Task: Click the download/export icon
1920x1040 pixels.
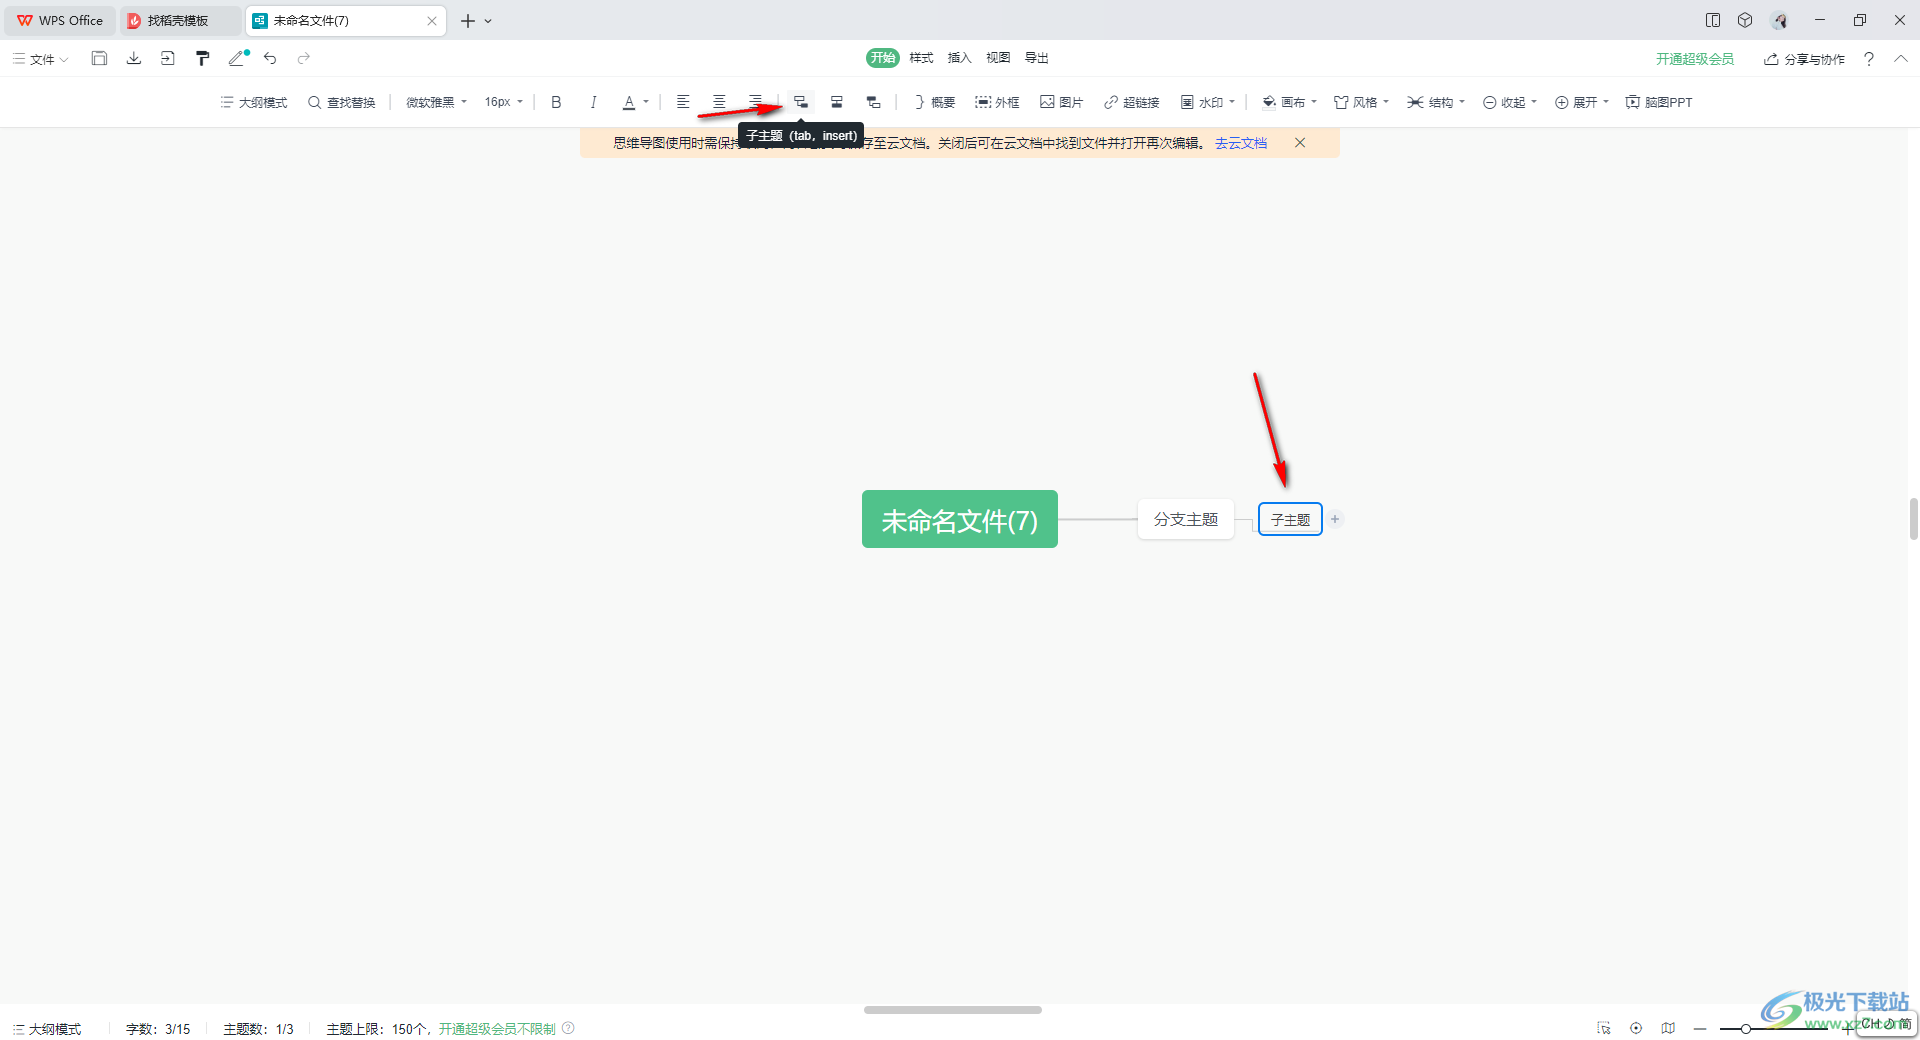Action: [133, 58]
